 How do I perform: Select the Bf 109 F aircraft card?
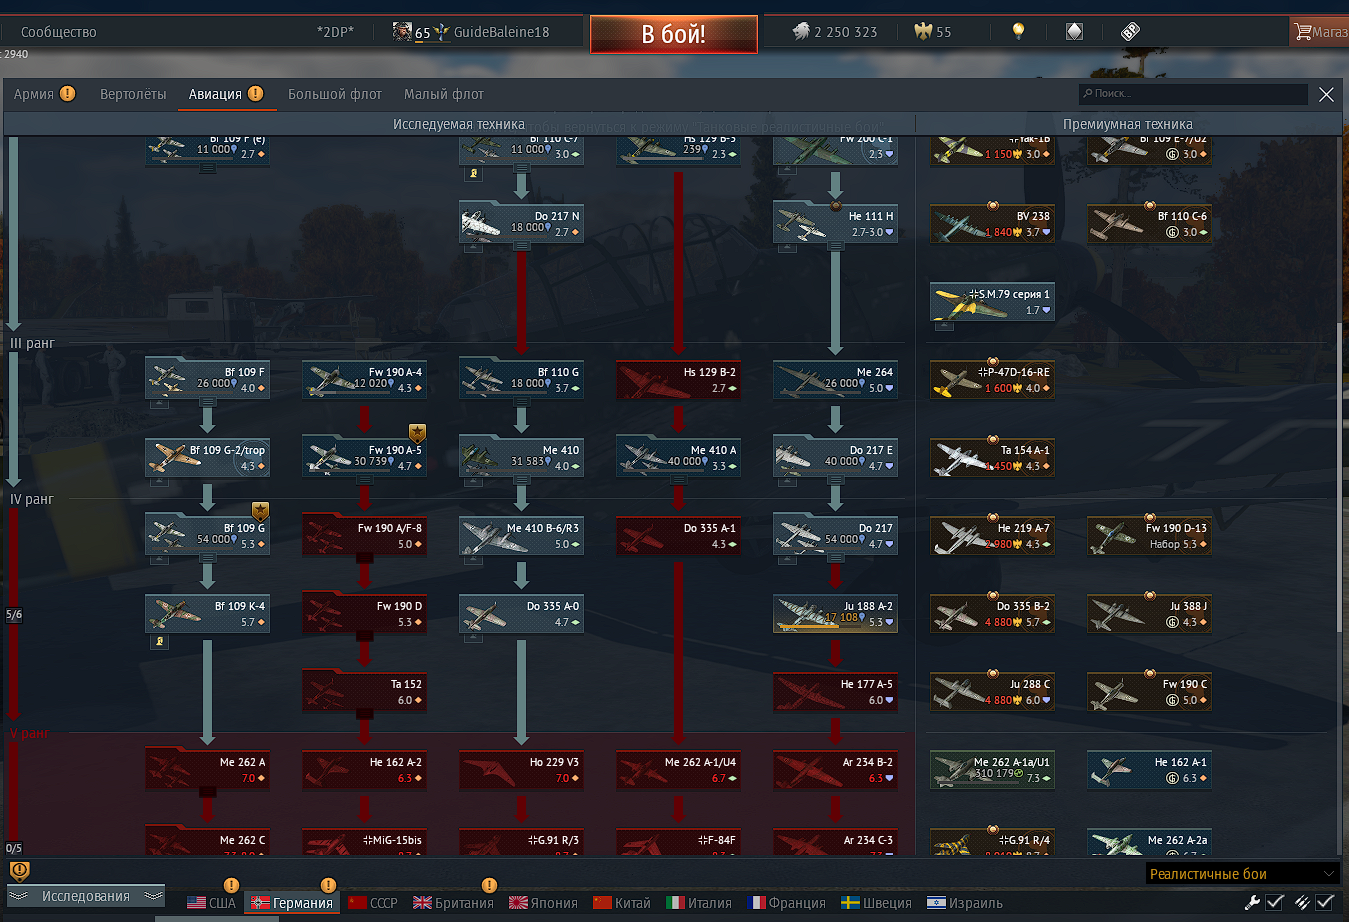click(208, 380)
